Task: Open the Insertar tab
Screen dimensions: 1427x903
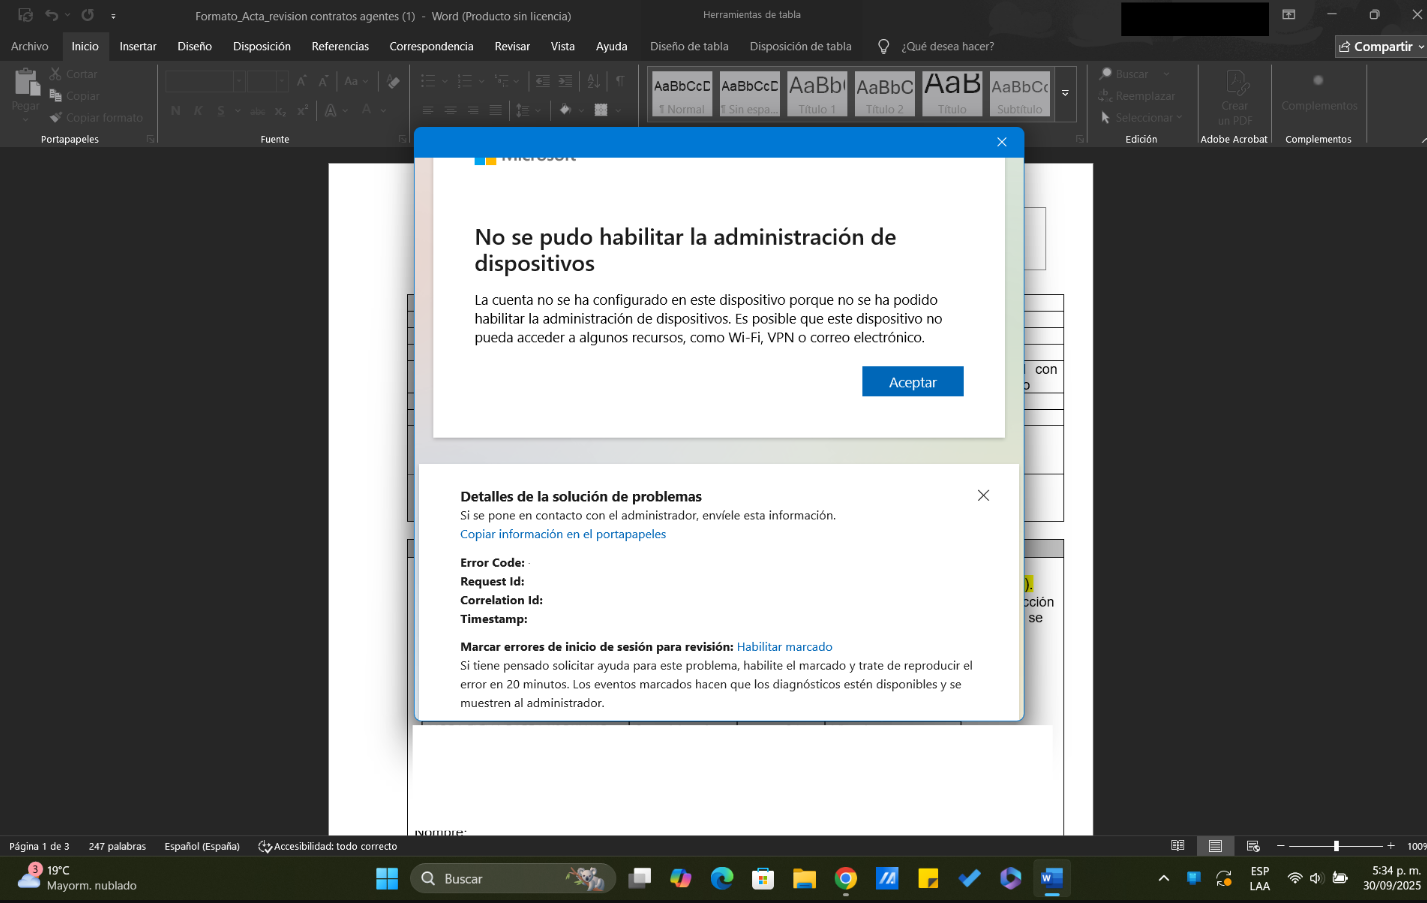Action: pyautogui.click(x=138, y=46)
